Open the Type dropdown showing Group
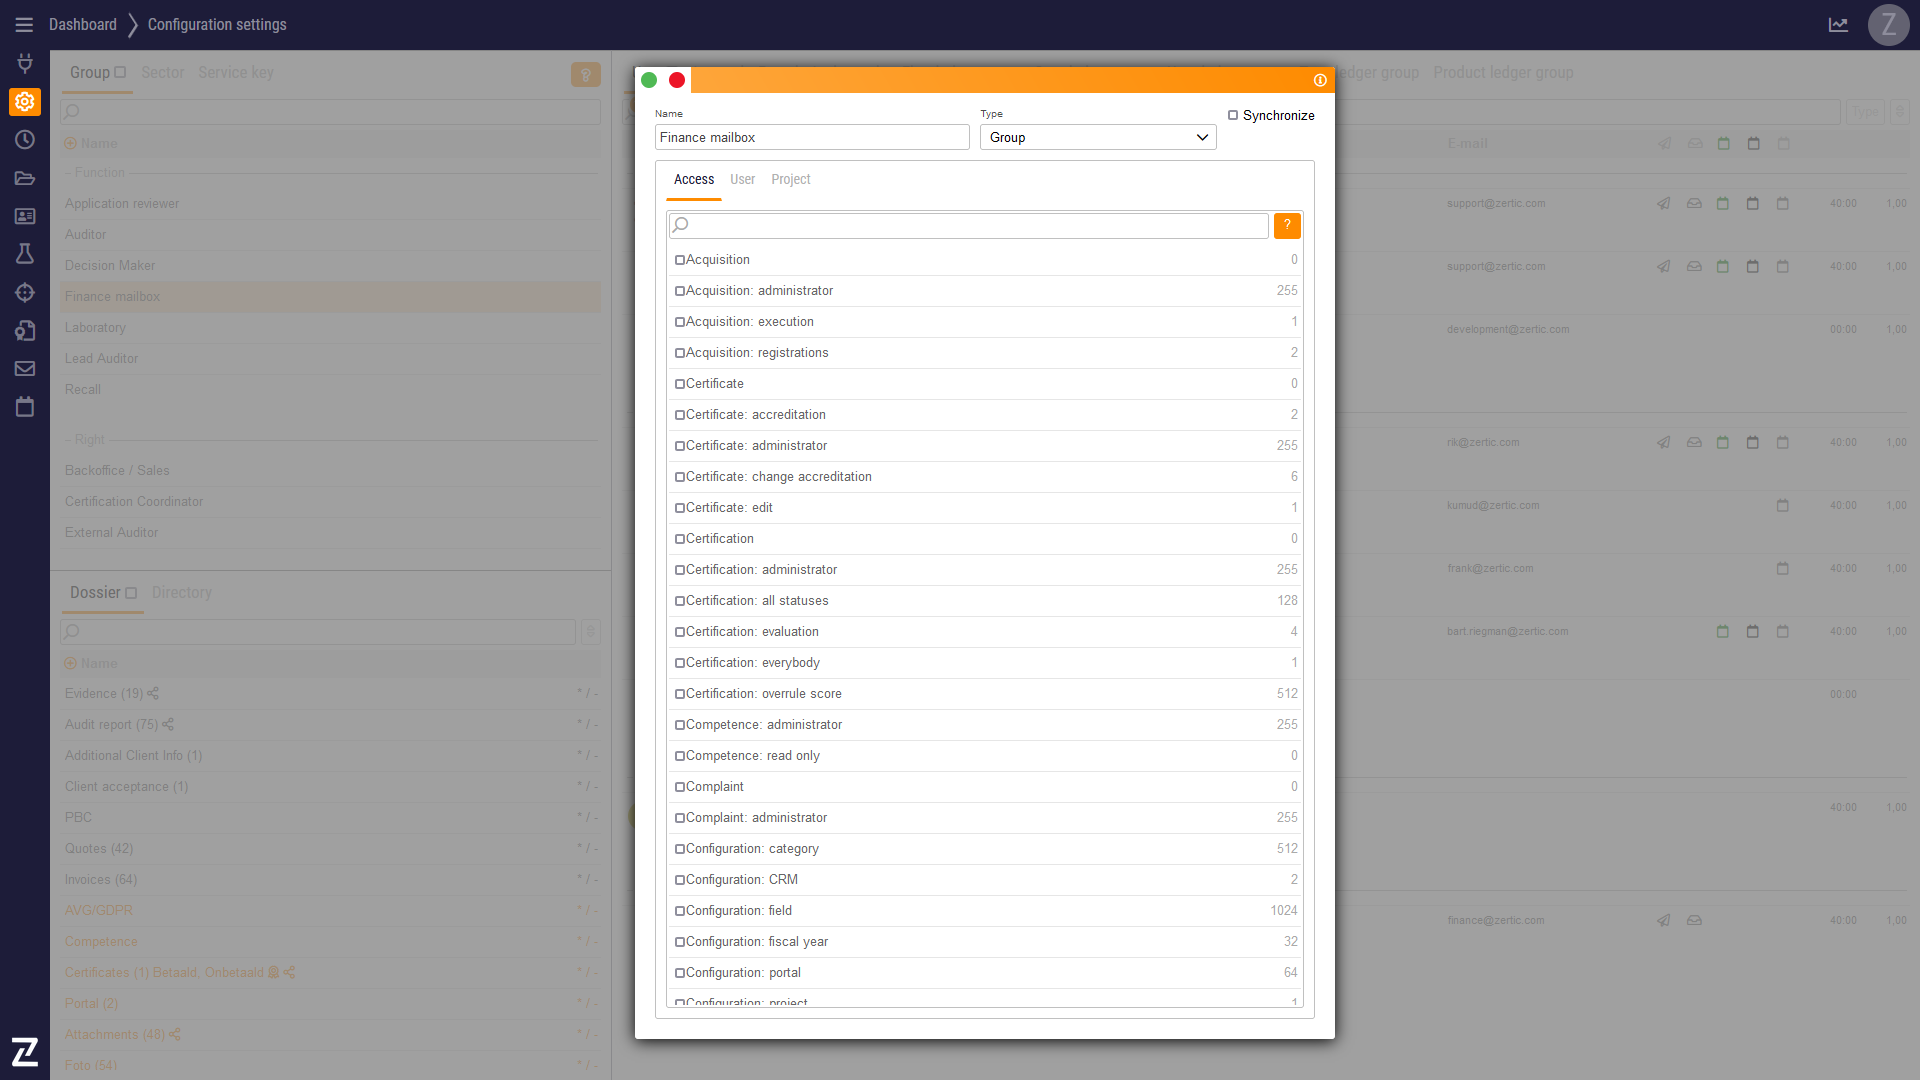 click(x=1098, y=137)
